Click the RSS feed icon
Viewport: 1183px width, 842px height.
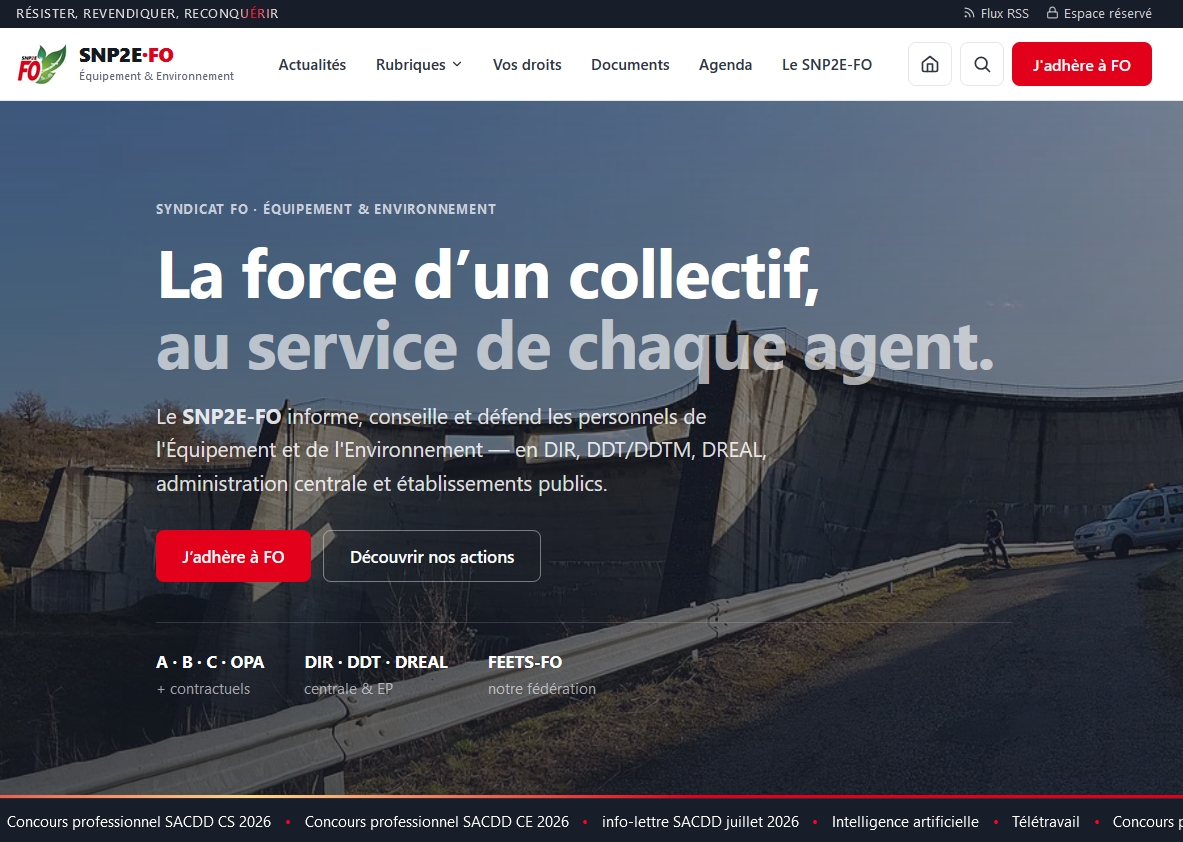click(x=969, y=14)
